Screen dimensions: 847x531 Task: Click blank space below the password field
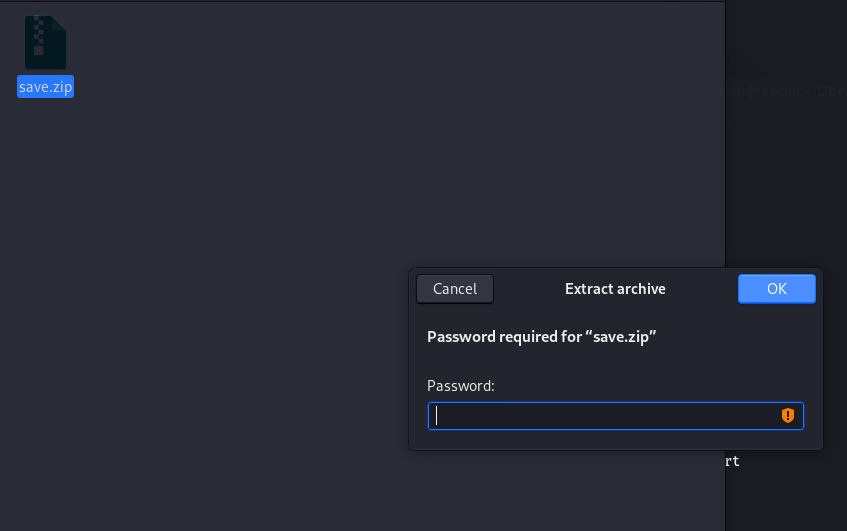tap(615, 439)
